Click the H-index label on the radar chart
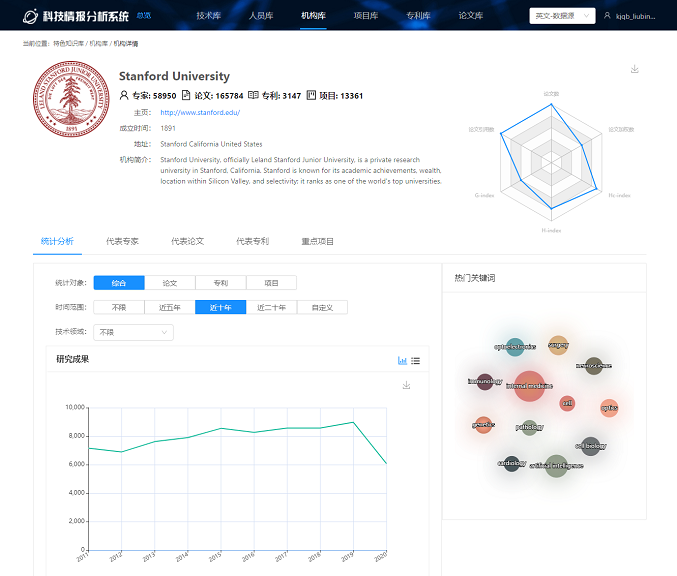The height and width of the screenshot is (576, 677). pos(551,230)
